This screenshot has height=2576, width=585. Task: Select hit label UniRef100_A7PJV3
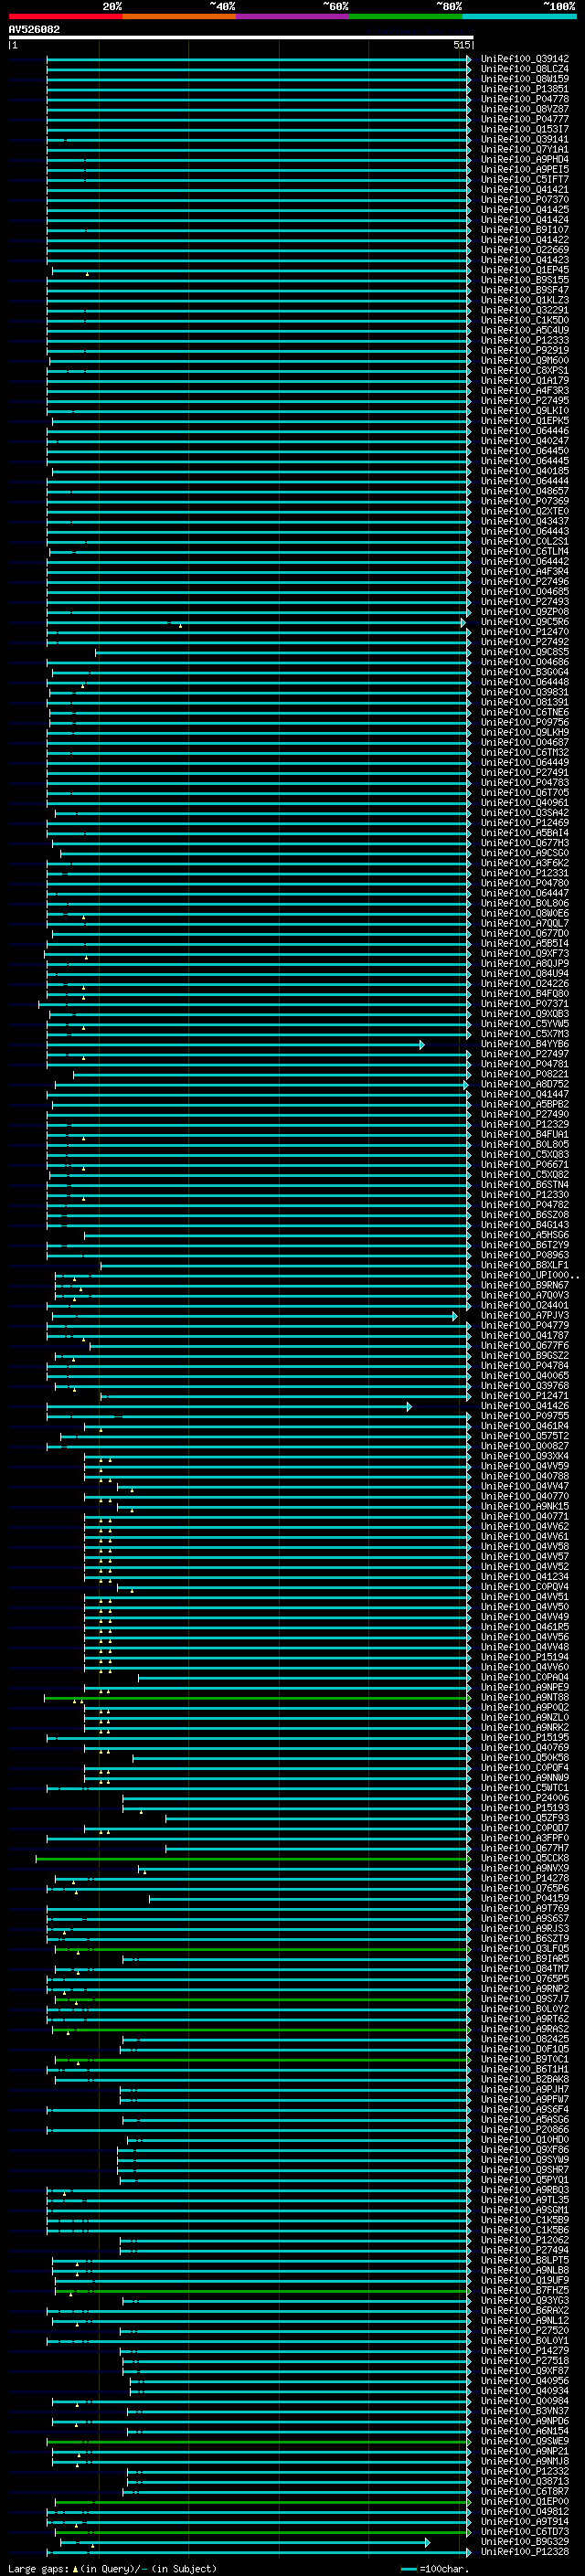pyautogui.click(x=524, y=1316)
